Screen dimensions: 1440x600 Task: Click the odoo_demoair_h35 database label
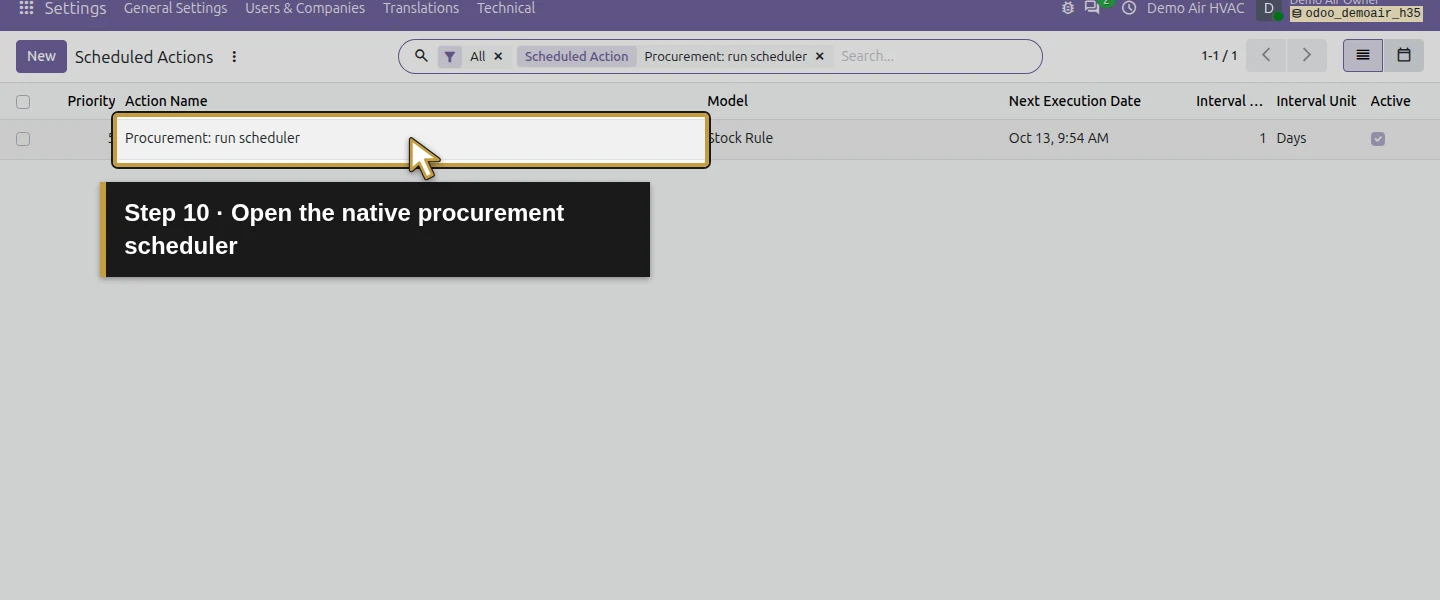1355,14
